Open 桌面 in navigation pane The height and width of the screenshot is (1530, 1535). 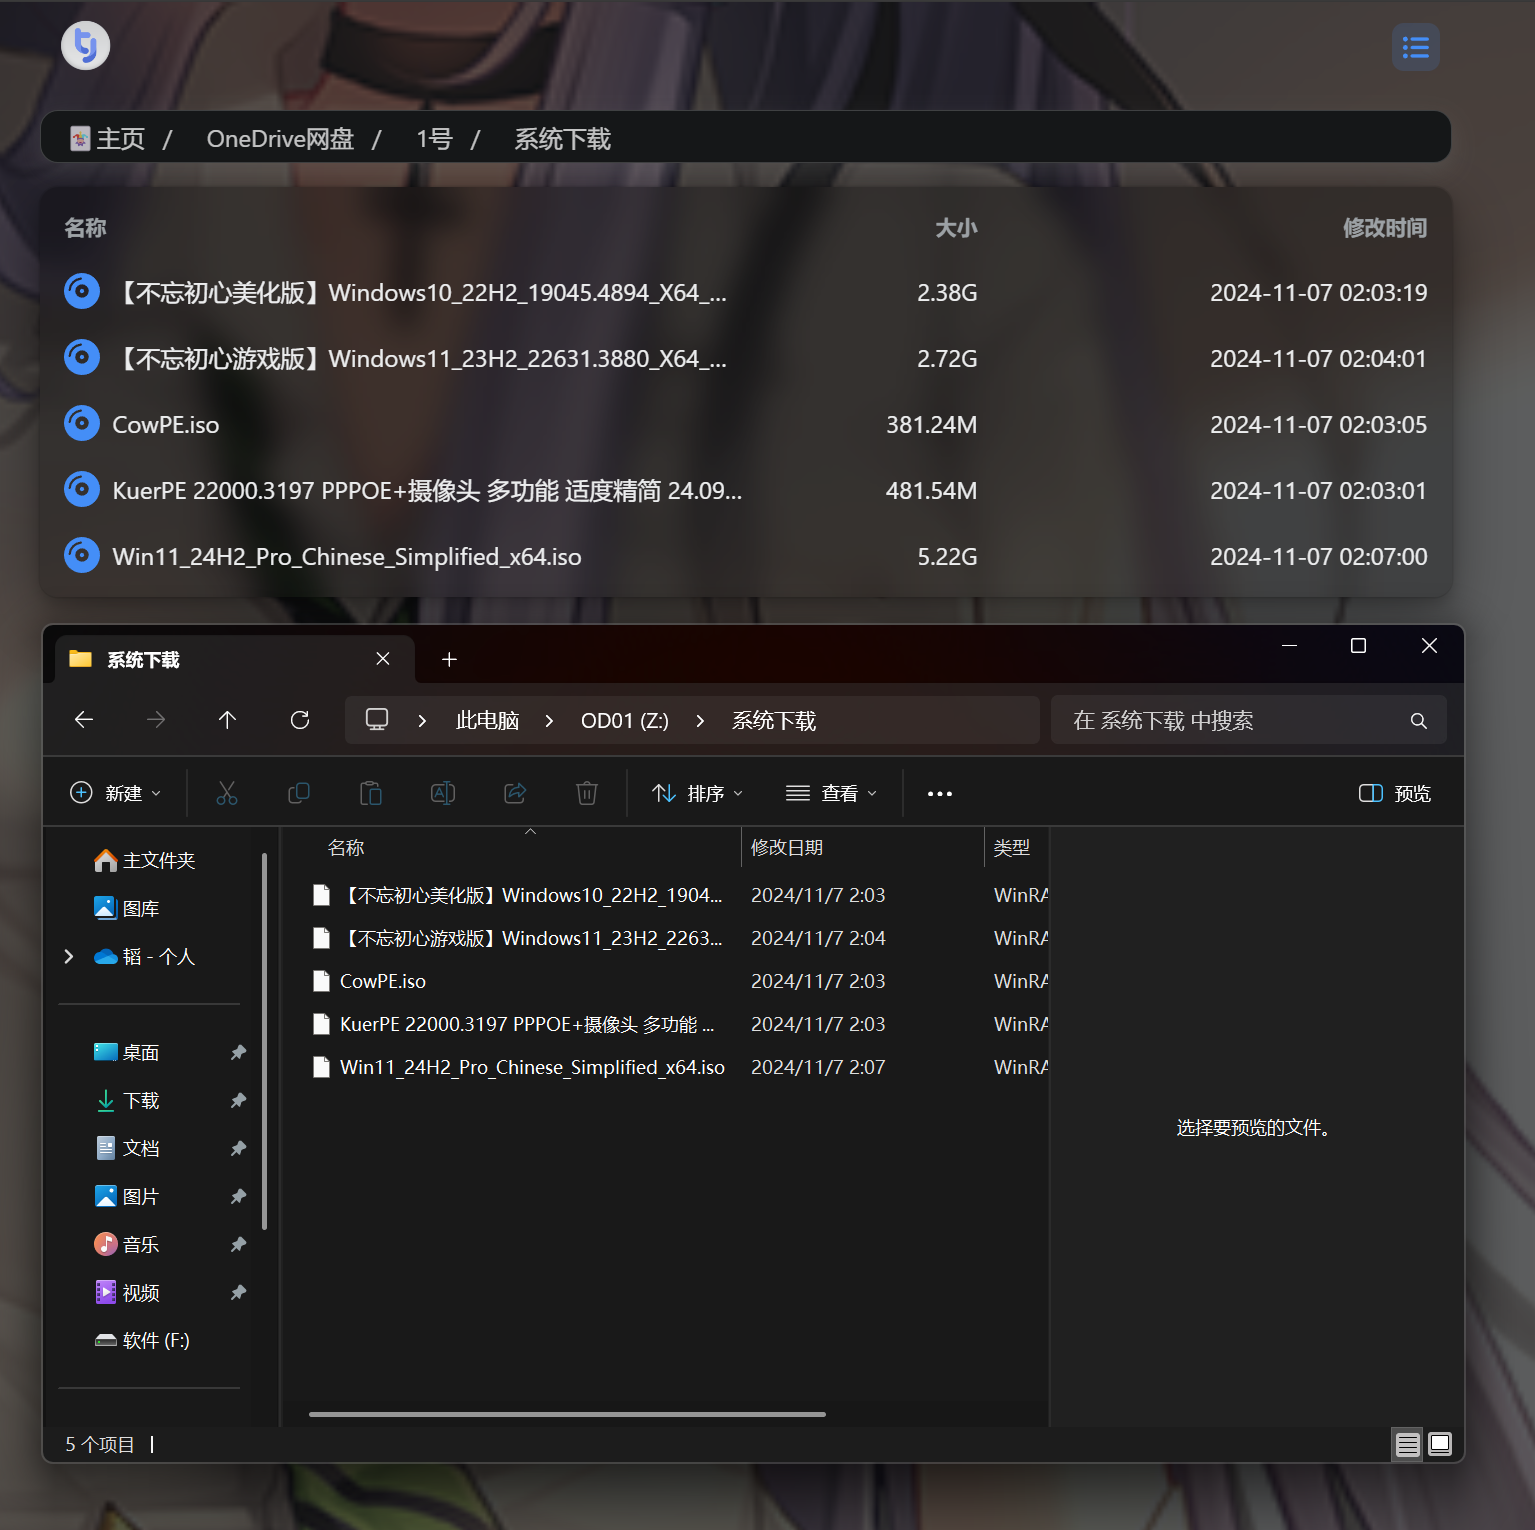(x=127, y=1052)
